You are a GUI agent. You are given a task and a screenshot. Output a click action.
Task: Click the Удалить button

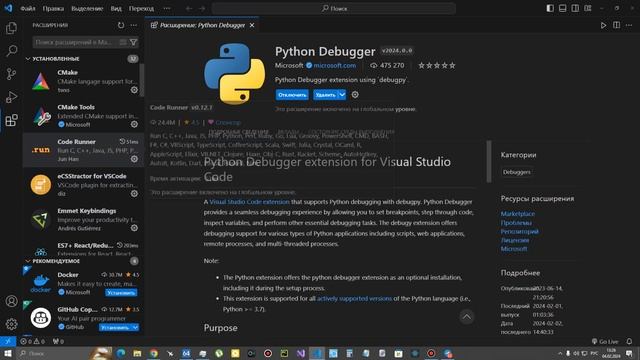[326, 95]
